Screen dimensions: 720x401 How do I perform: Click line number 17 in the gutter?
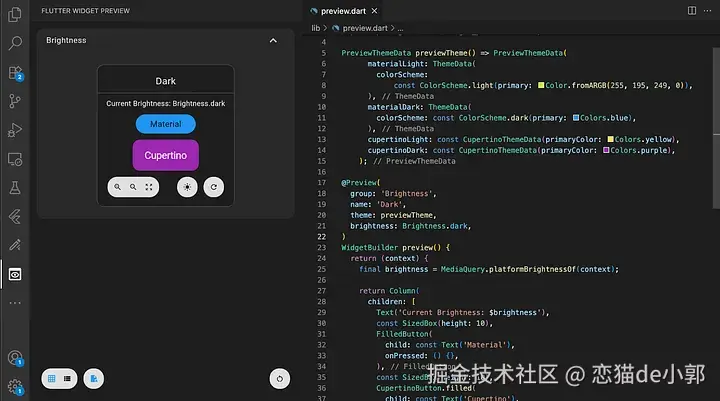click(x=321, y=182)
